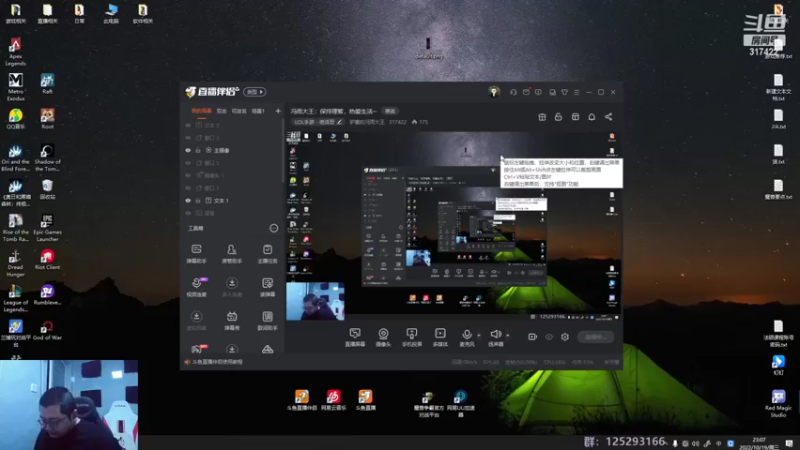Screen dimensions: 800x450
Task: Click the 麦克风 microphone icon
Action: (x=467, y=335)
